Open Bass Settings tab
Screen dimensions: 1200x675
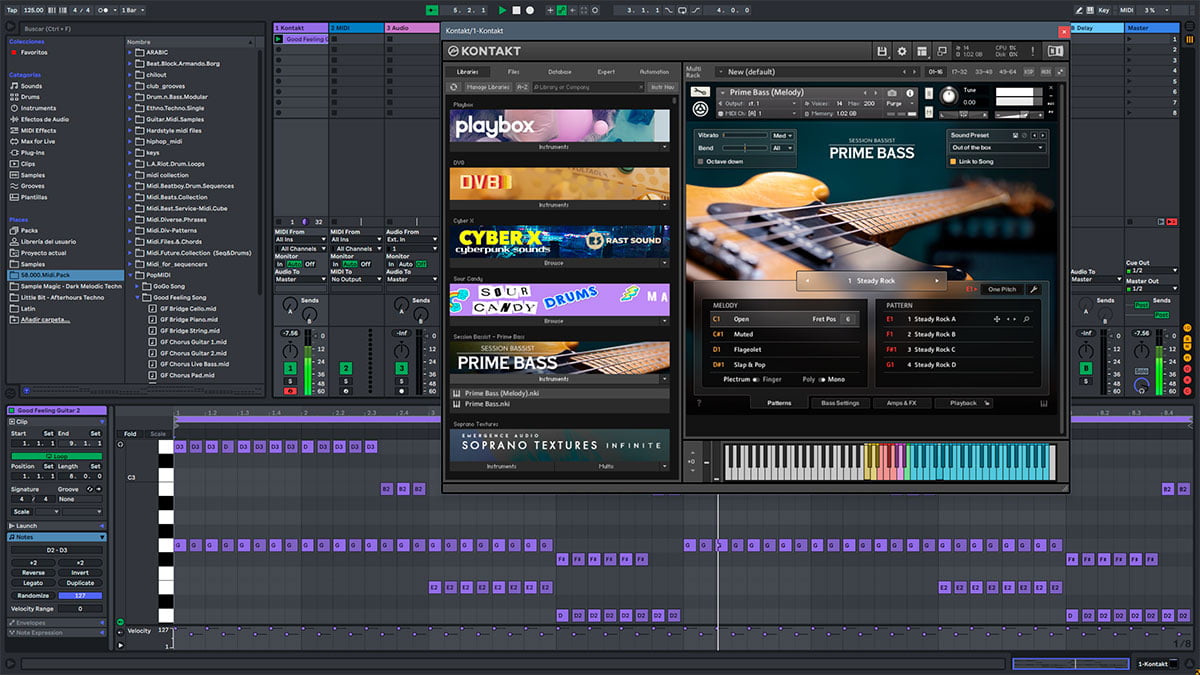tap(840, 403)
